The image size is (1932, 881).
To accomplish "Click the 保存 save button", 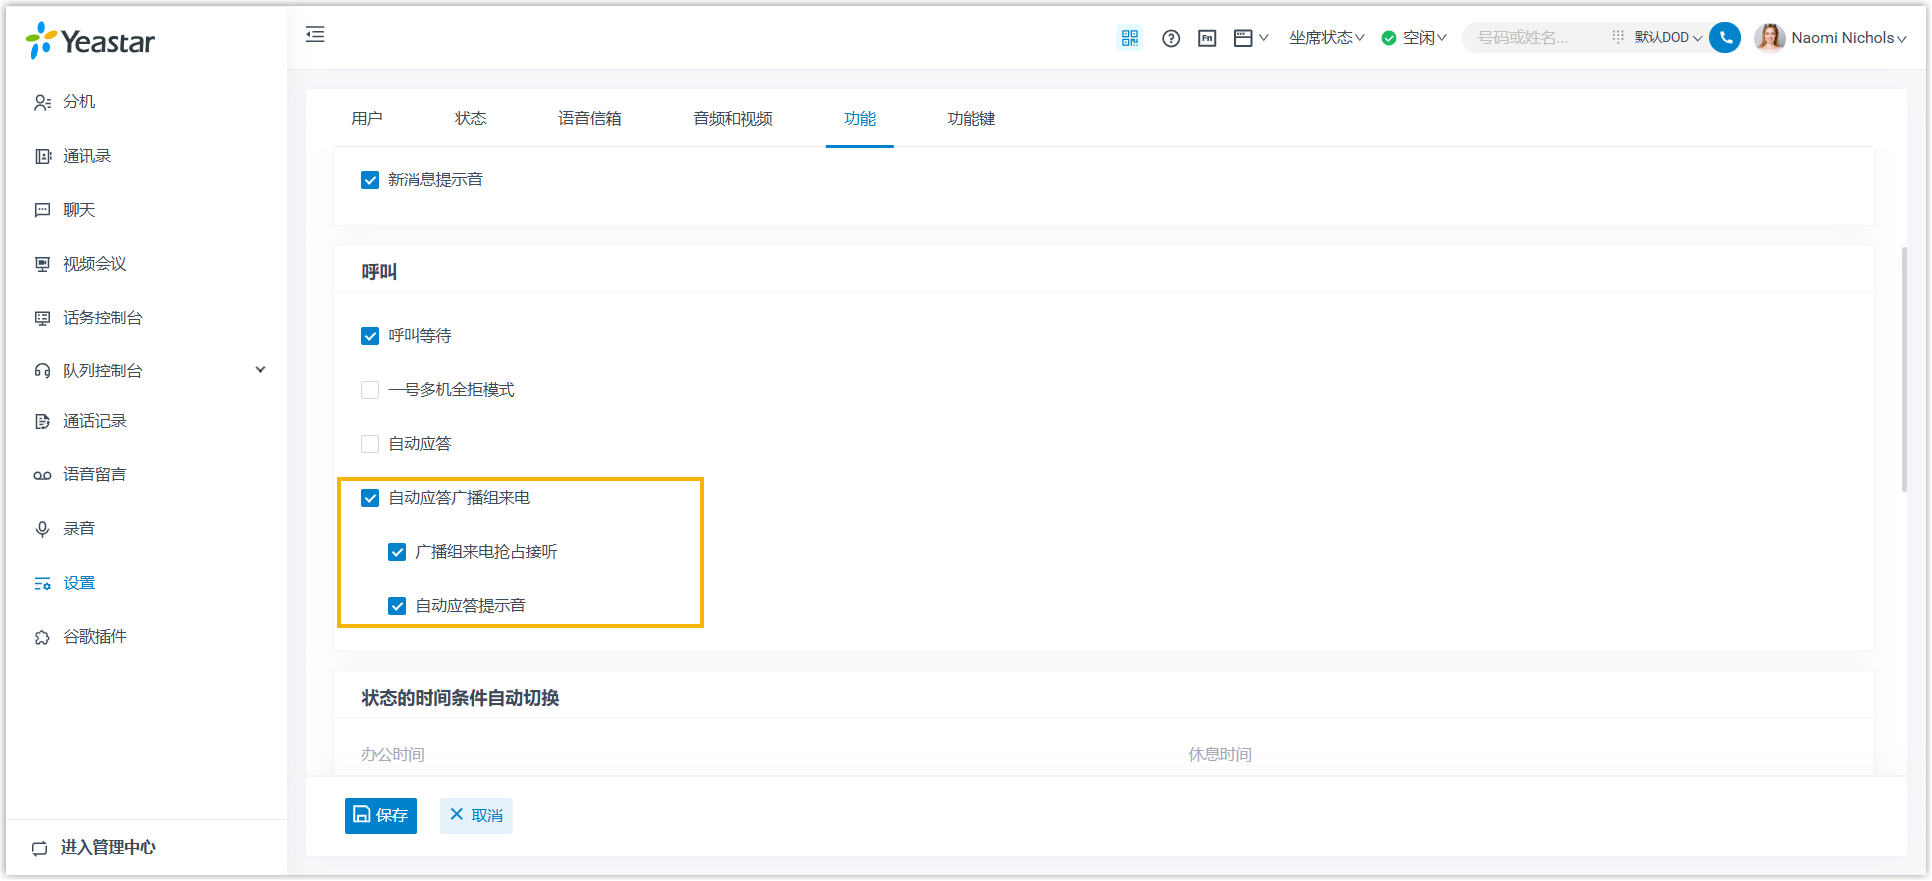I will (x=381, y=816).
